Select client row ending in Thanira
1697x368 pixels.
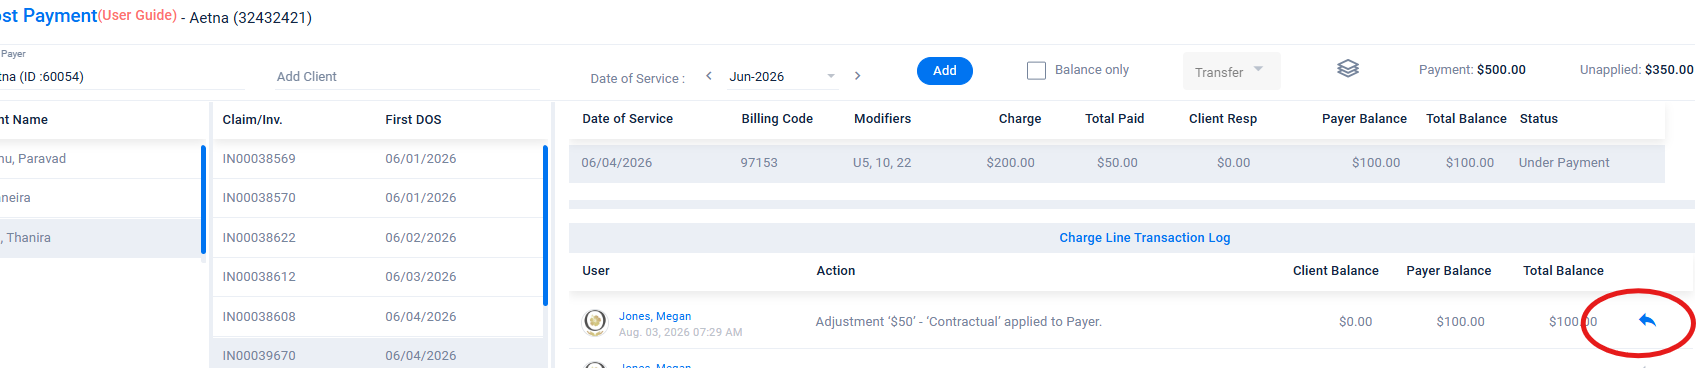[x=100, y=238]
